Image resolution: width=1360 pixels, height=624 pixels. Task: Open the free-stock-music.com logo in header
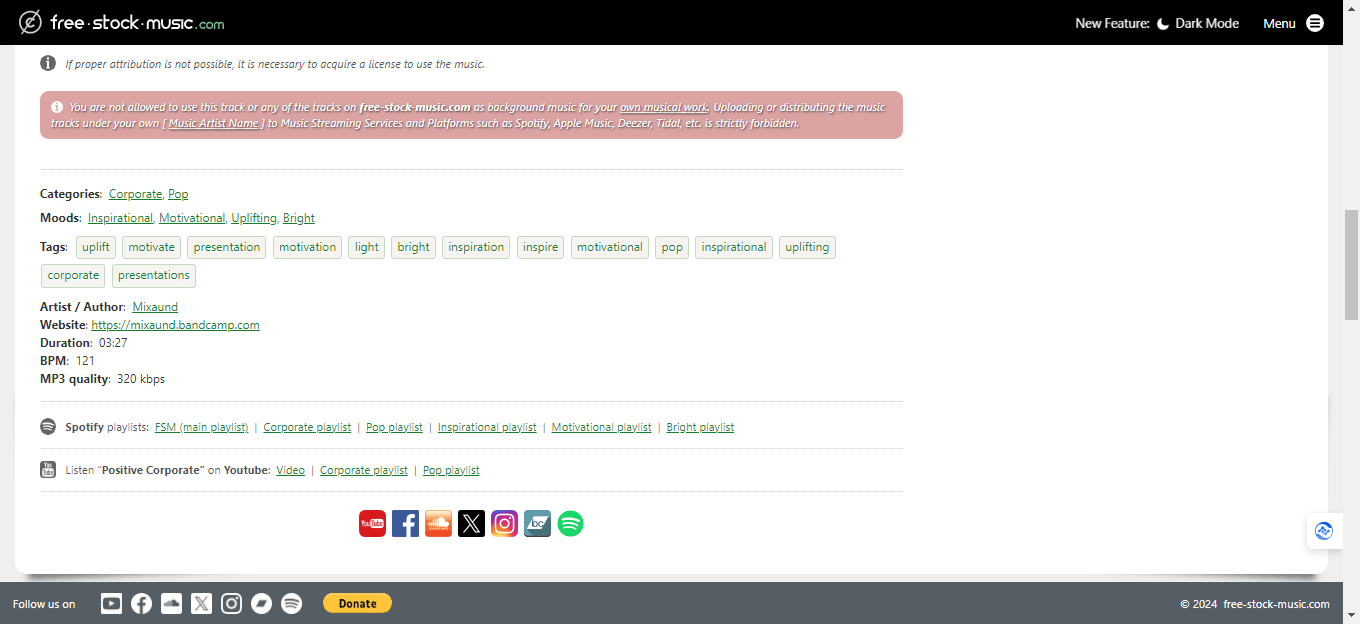tap(122, 22)
